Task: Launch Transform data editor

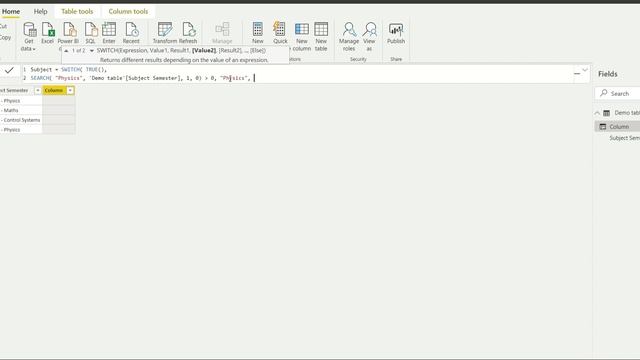Action: 165,33
